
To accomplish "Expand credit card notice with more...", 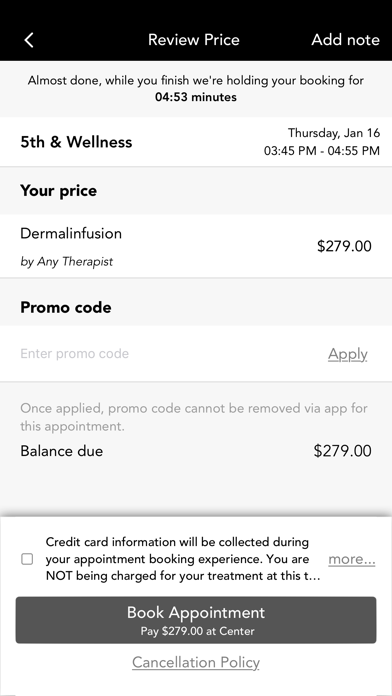I will [x=352, y=559].
